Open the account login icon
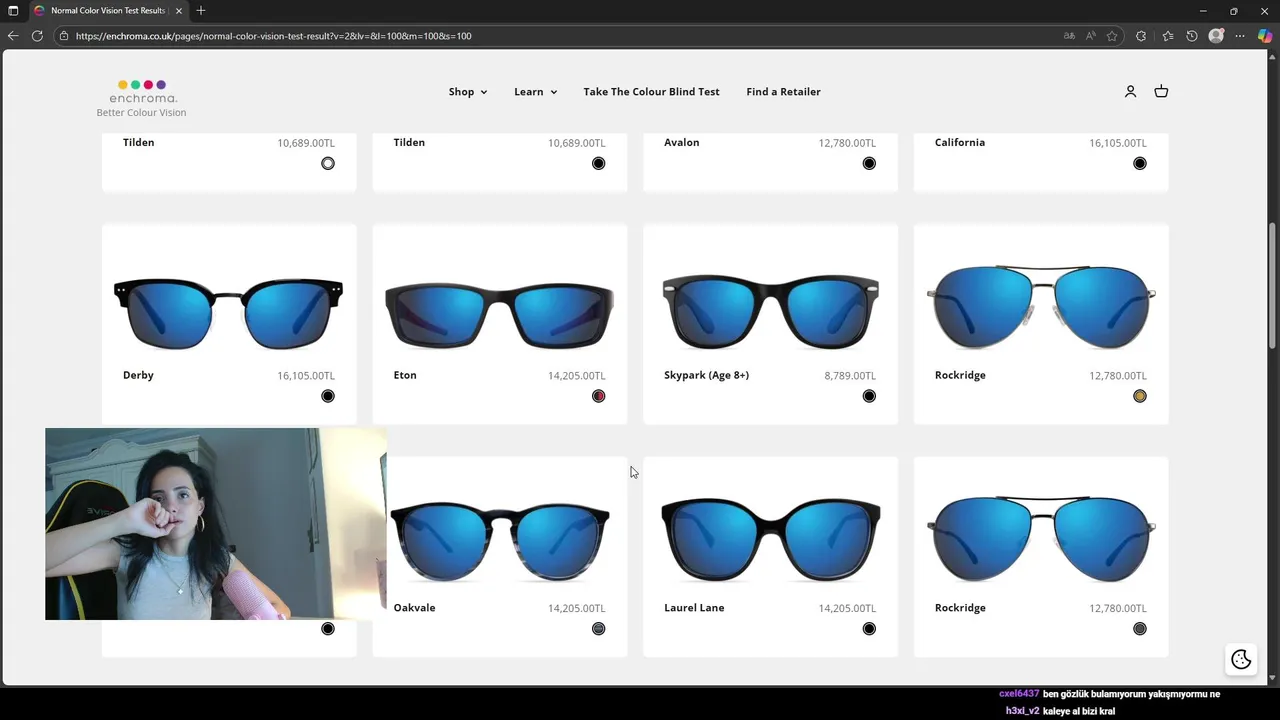Viewport: 1280px width, 720px height. click(1130, 91)
